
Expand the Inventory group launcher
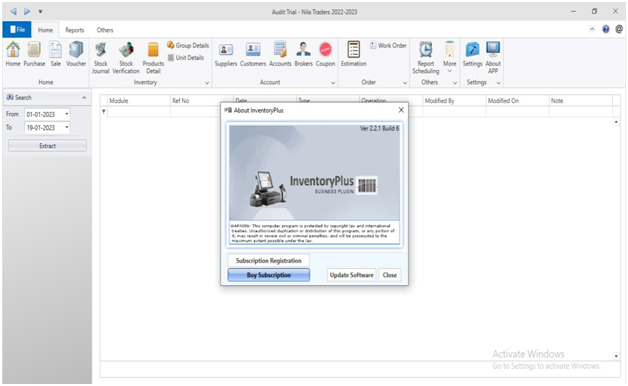pyautogui.click(x=207, y=83)
